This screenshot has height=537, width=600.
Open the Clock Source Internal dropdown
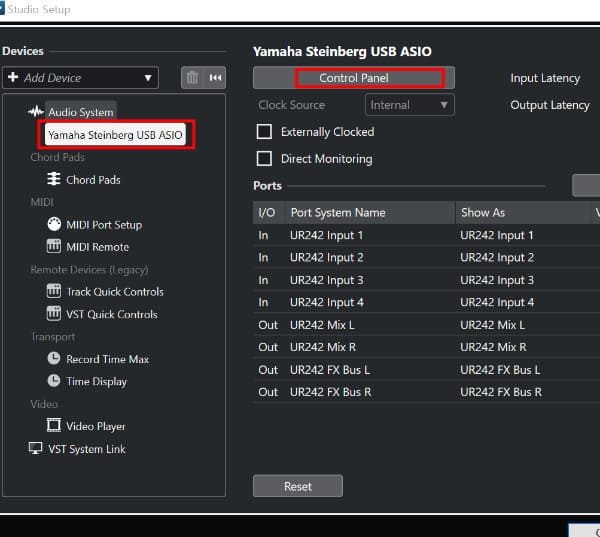(409, 105)
